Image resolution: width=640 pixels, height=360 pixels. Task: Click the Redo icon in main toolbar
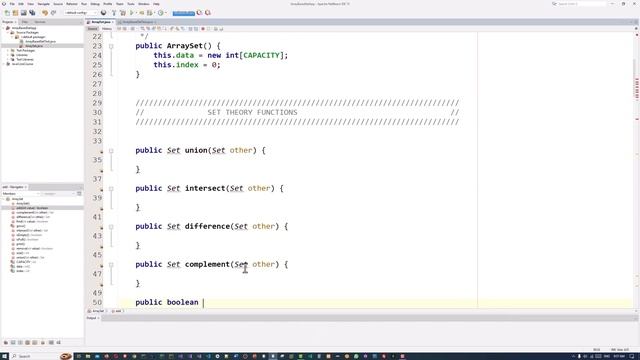coord(53,13)
